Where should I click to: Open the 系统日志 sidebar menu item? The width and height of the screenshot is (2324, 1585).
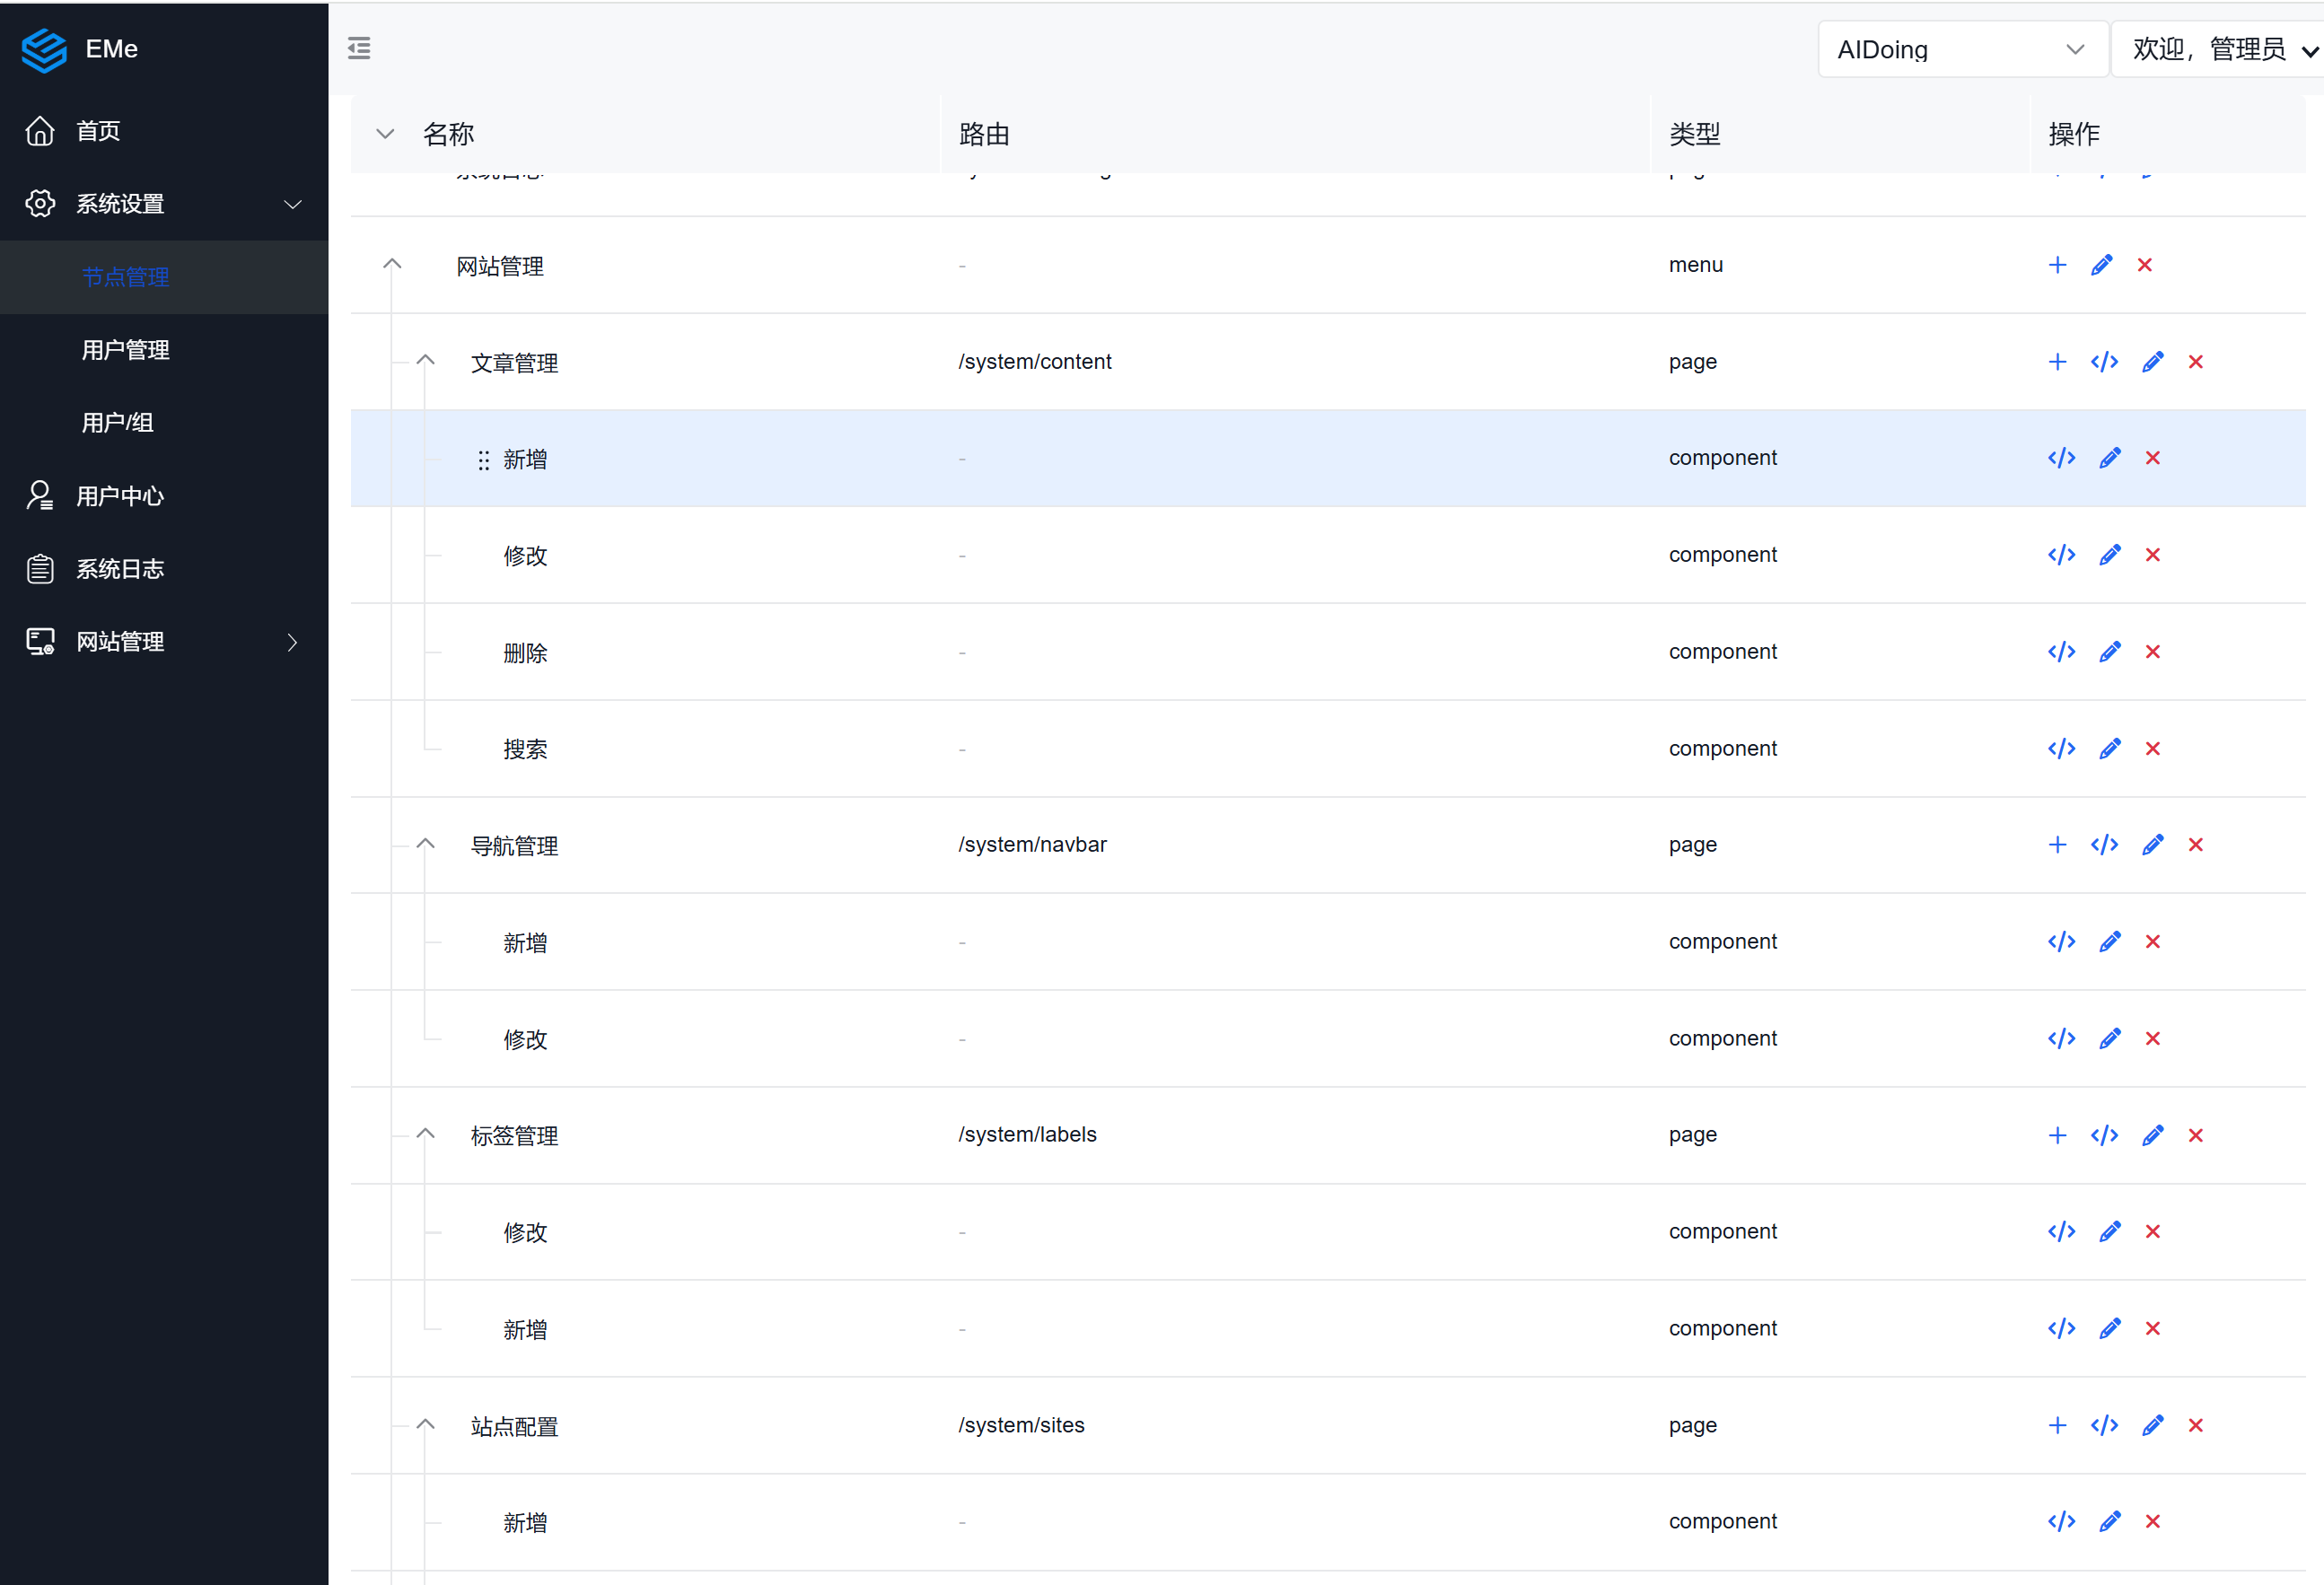pos(120,569)
